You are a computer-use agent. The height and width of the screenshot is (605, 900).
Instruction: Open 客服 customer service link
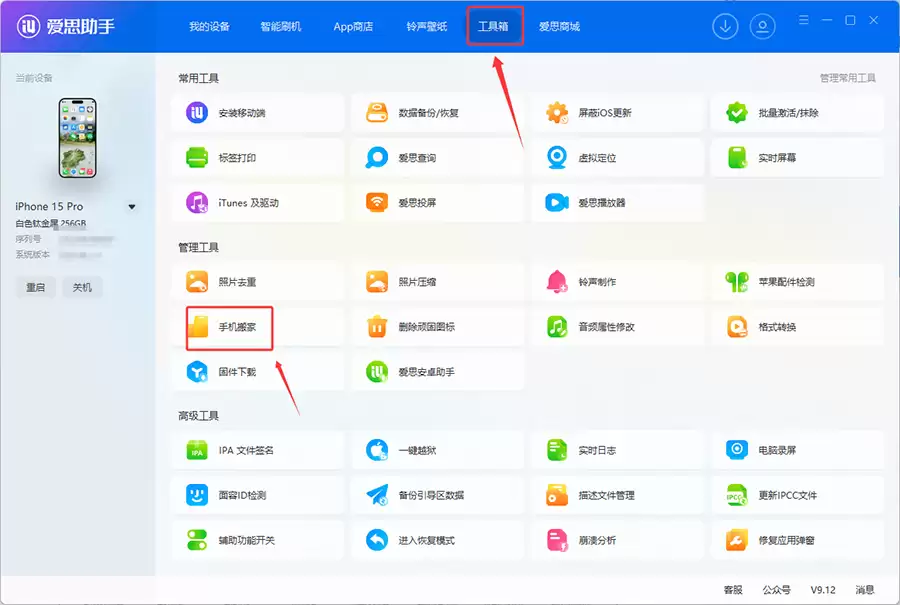(733, 590)
